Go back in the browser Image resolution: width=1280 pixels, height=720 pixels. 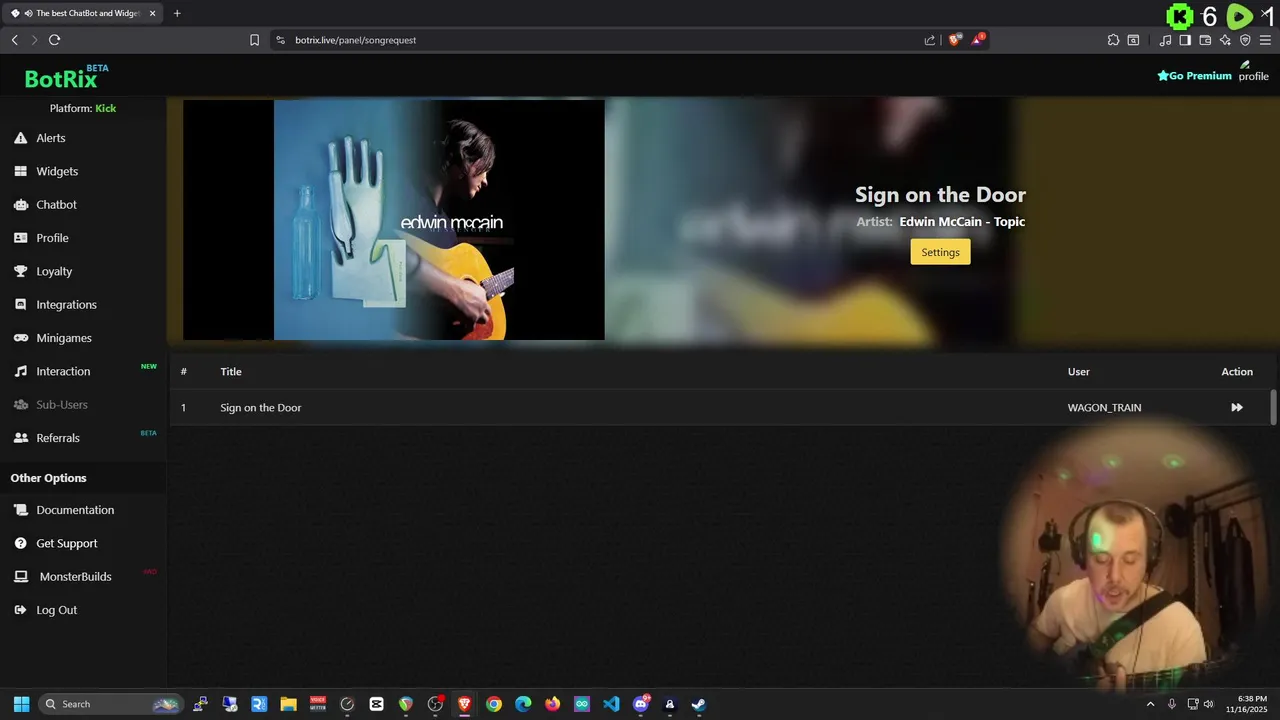[x=14, y=40]
